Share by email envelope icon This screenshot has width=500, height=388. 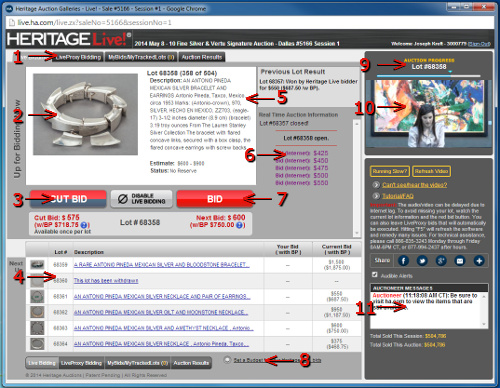[x=460, y=261]
